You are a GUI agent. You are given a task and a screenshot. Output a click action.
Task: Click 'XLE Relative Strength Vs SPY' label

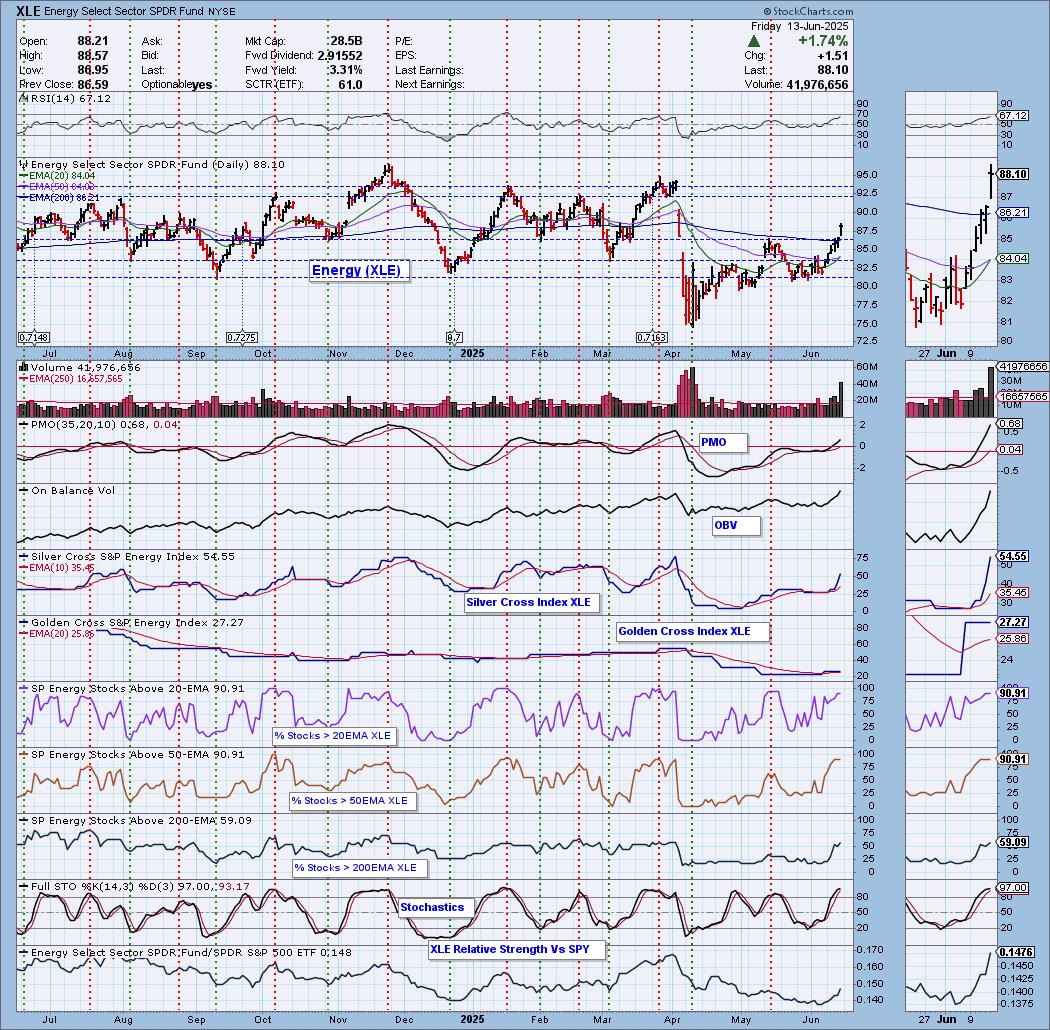516,950
